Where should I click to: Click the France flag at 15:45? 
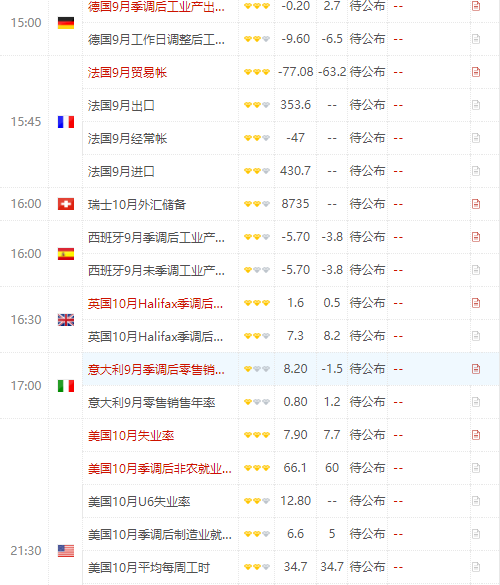66,122
